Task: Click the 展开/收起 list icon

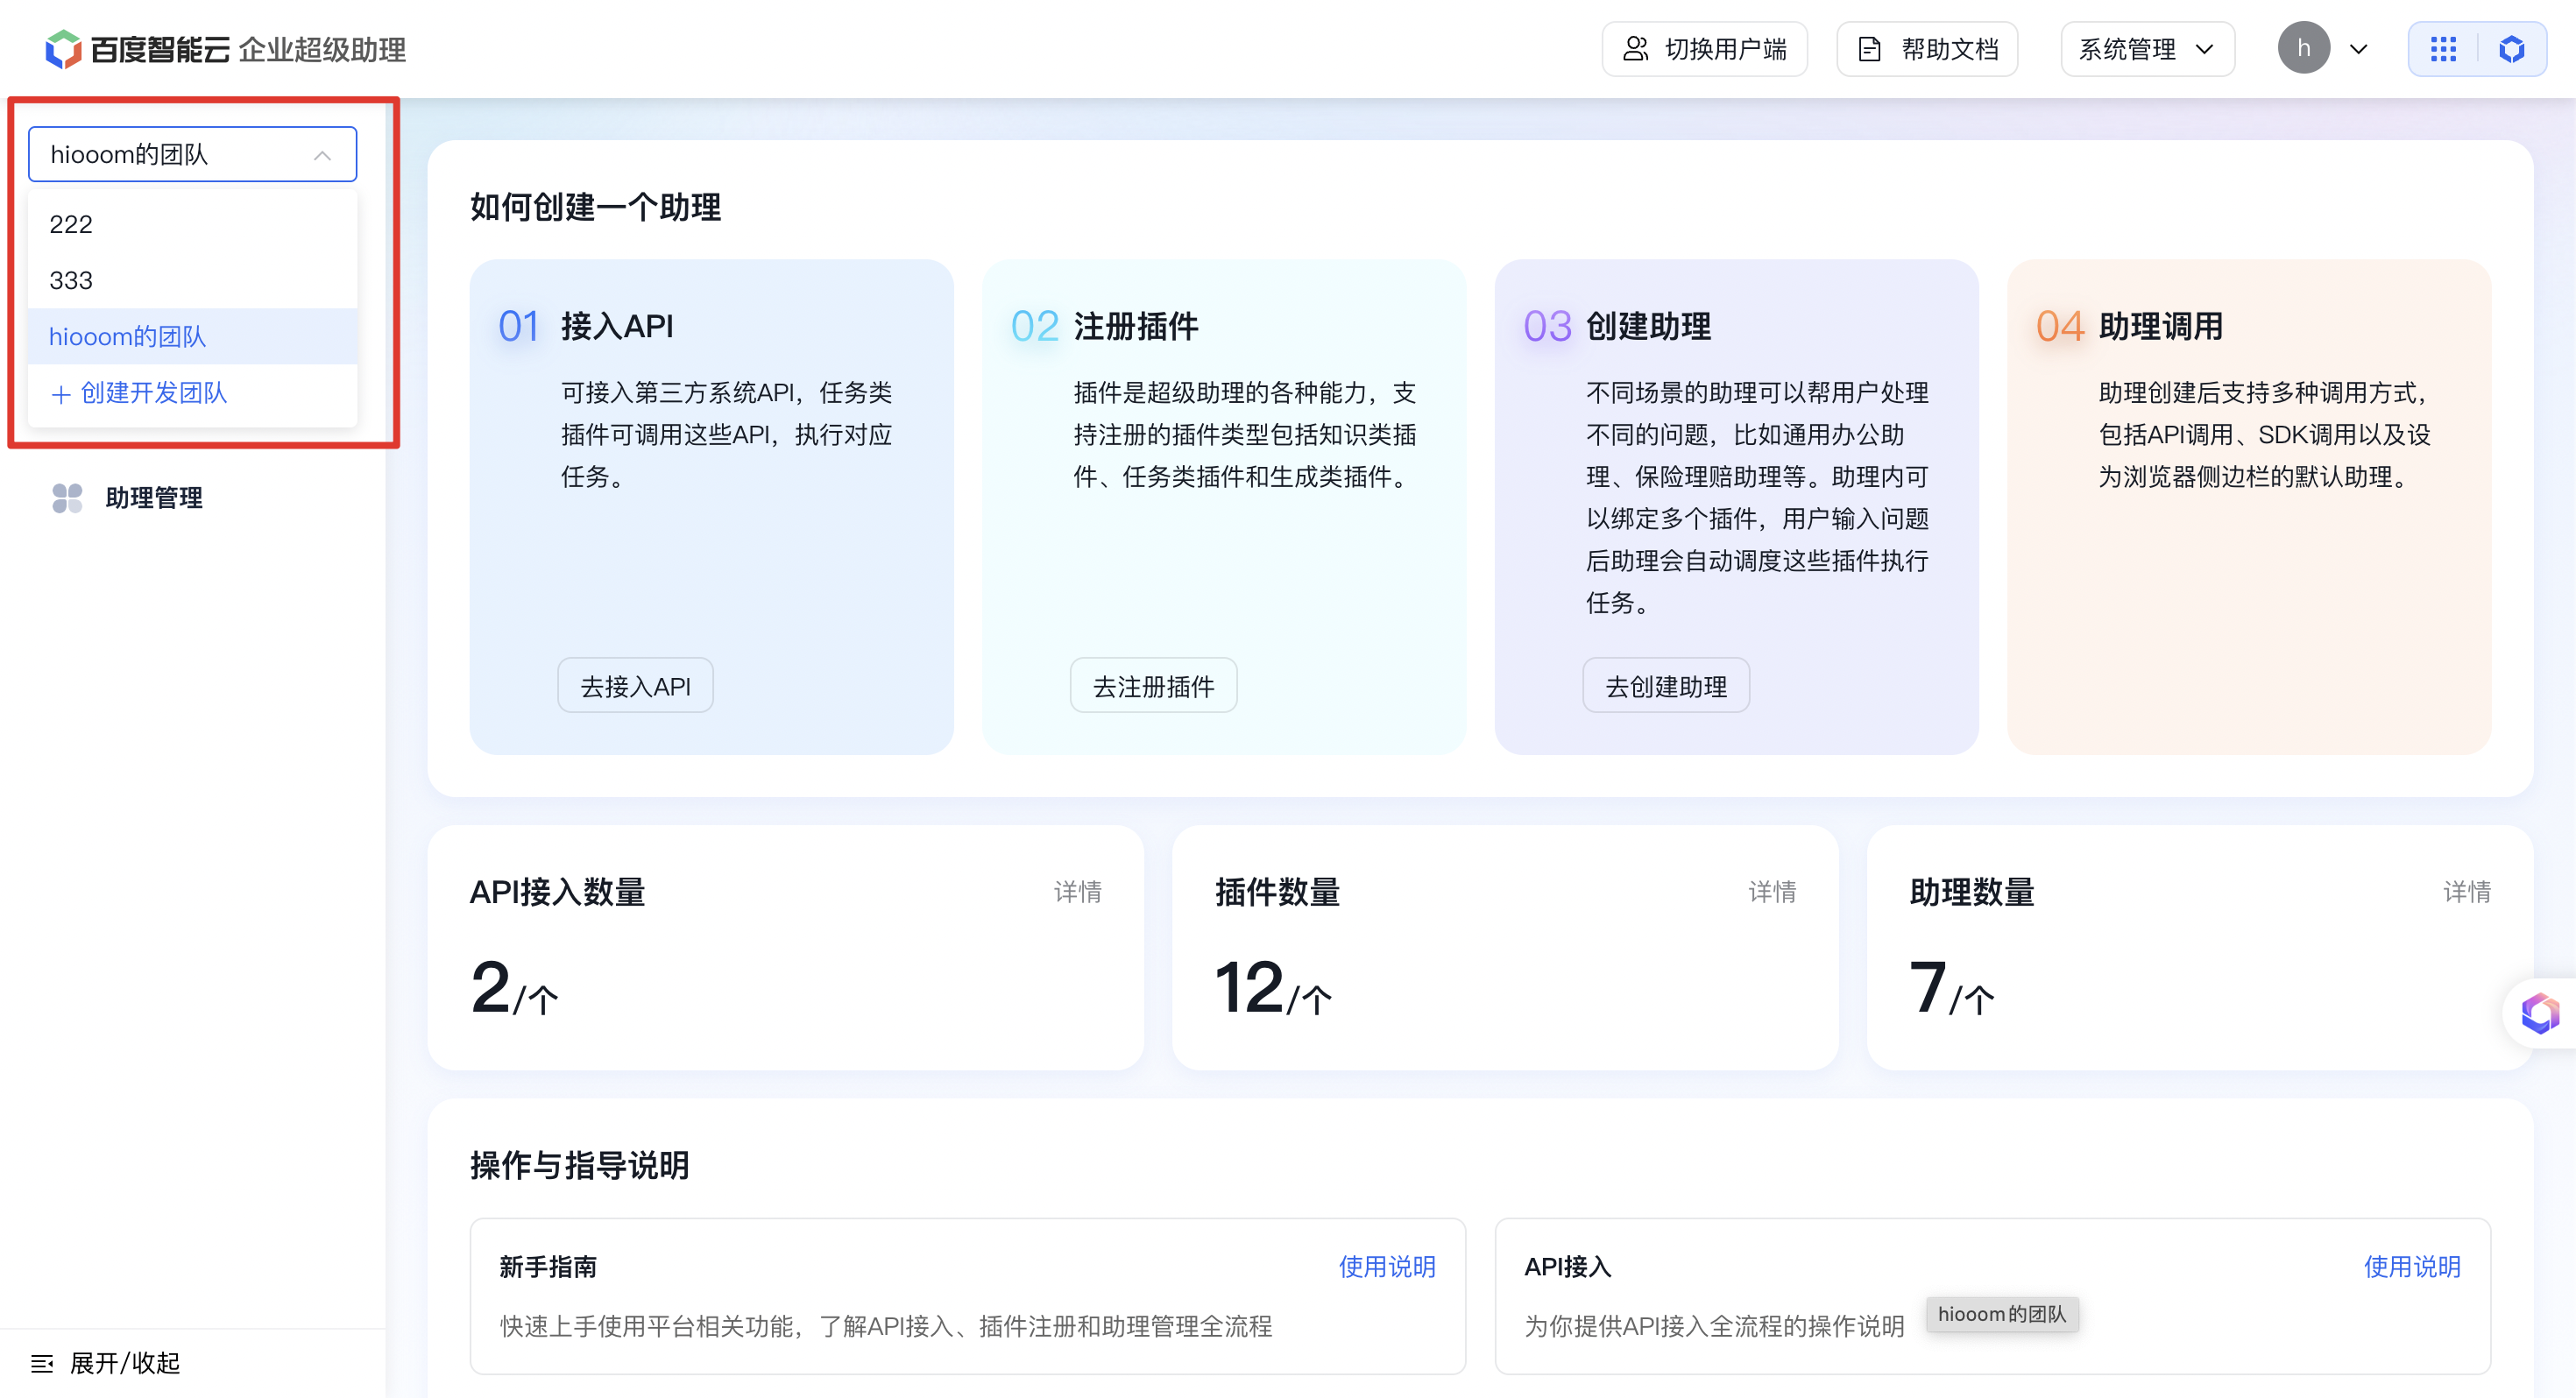Action: [42, 1363]
